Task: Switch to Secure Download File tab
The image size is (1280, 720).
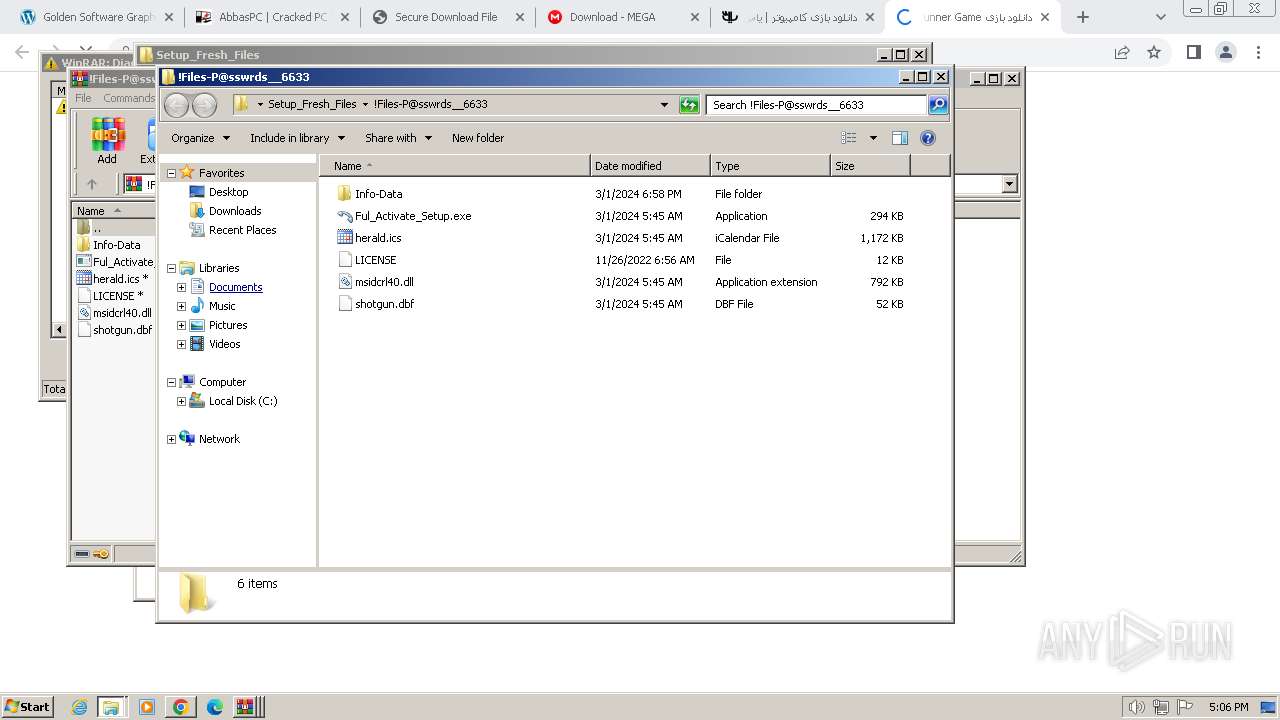Action: (x=447, y=17)
